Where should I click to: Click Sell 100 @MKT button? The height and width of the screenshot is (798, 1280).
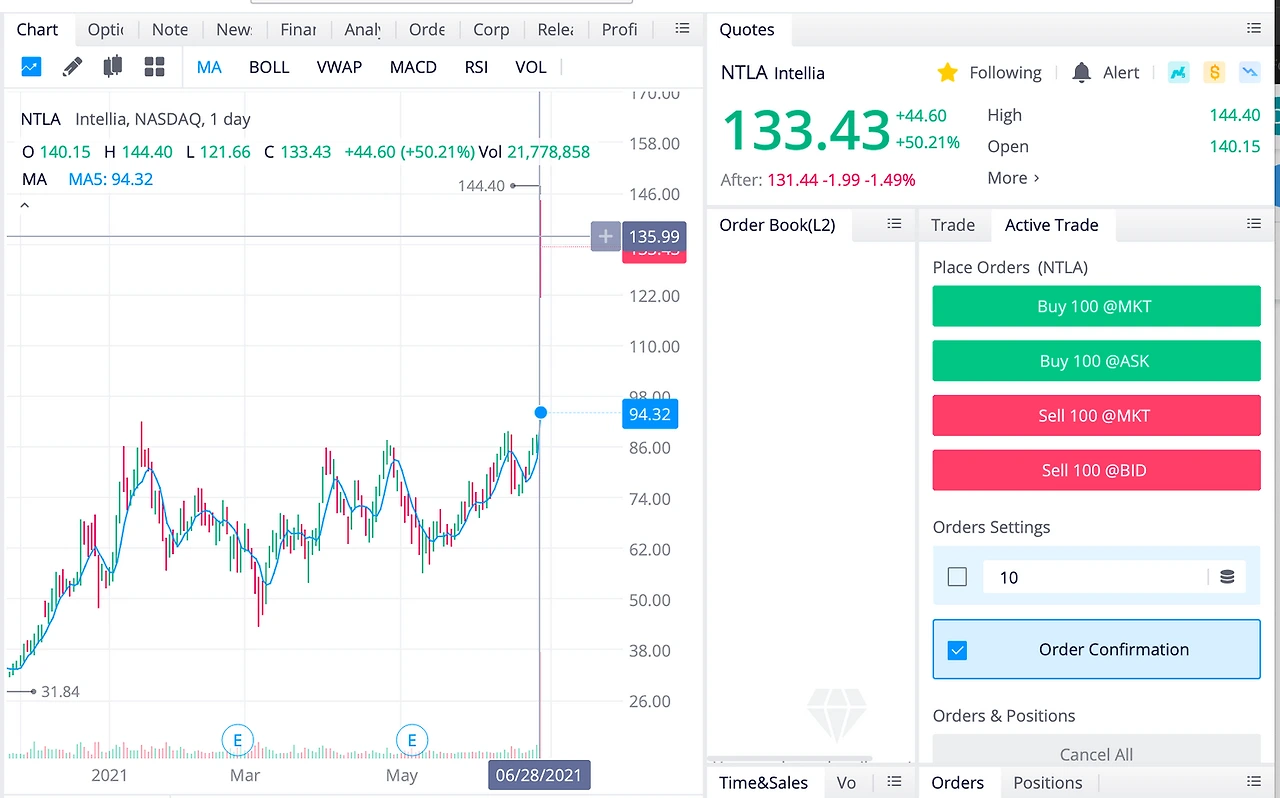point(1096,416)
